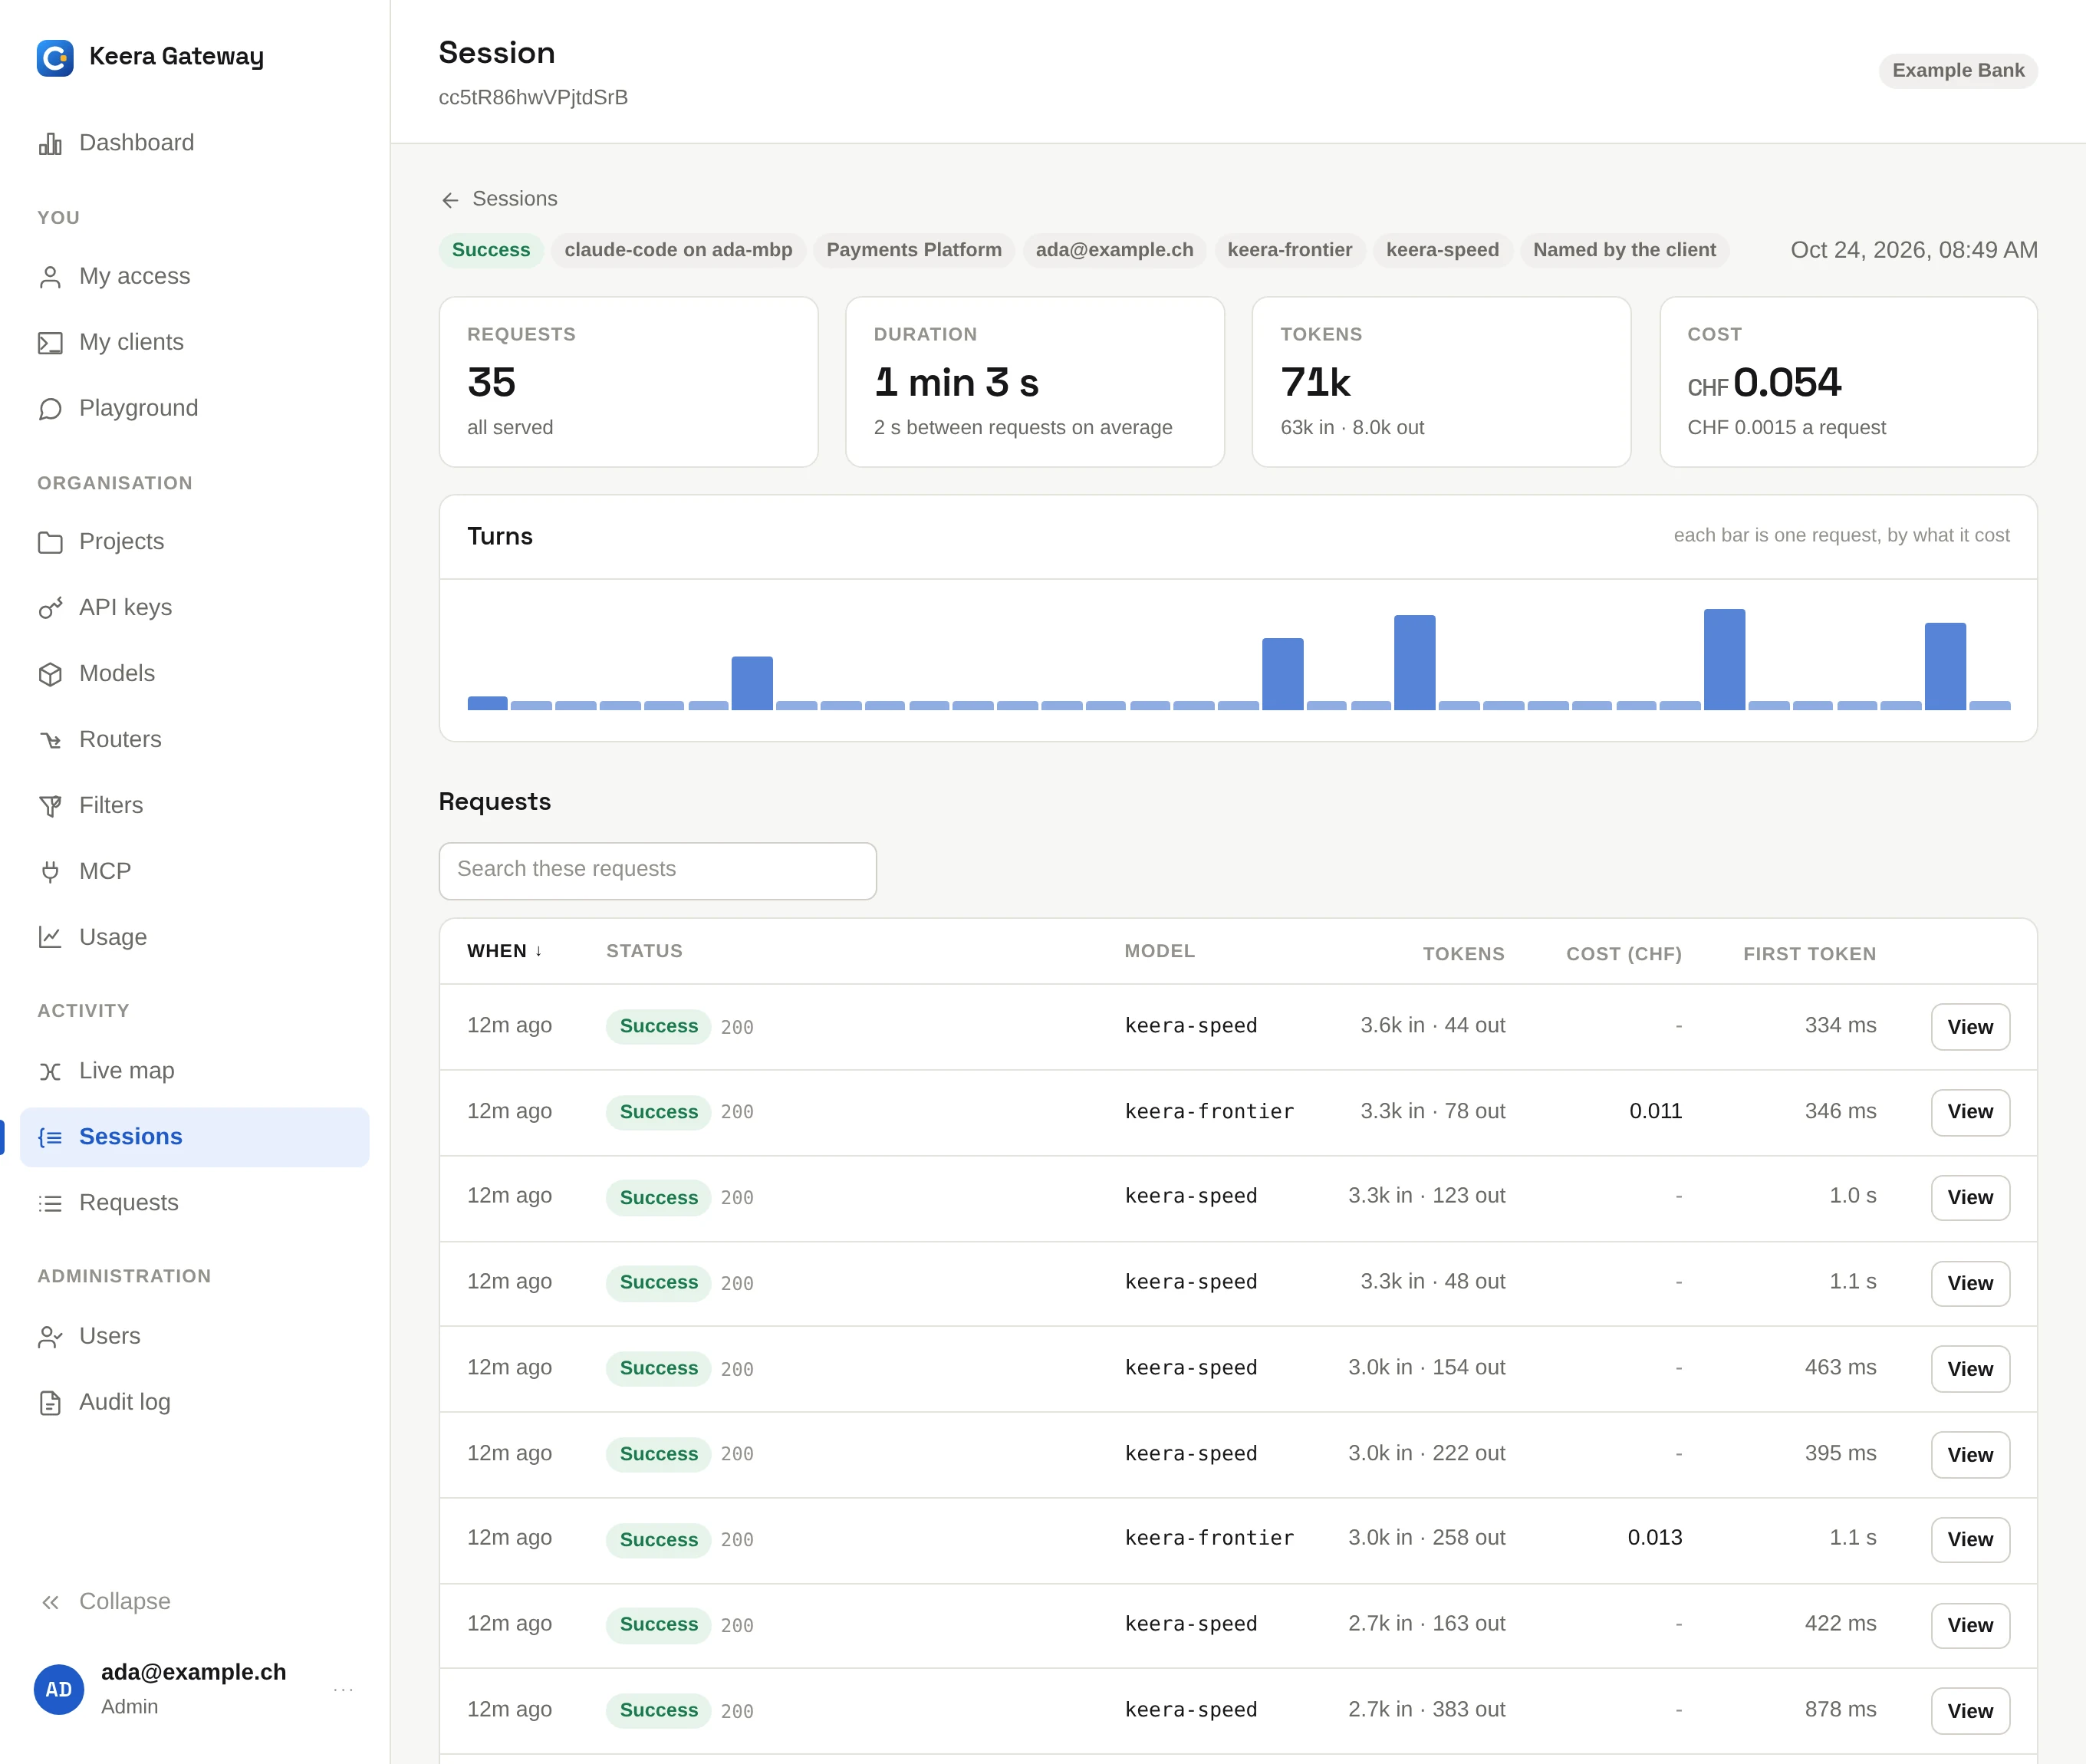The image size is (2086, 1764).
Task: Click the My access person icon
Action: 50,277
